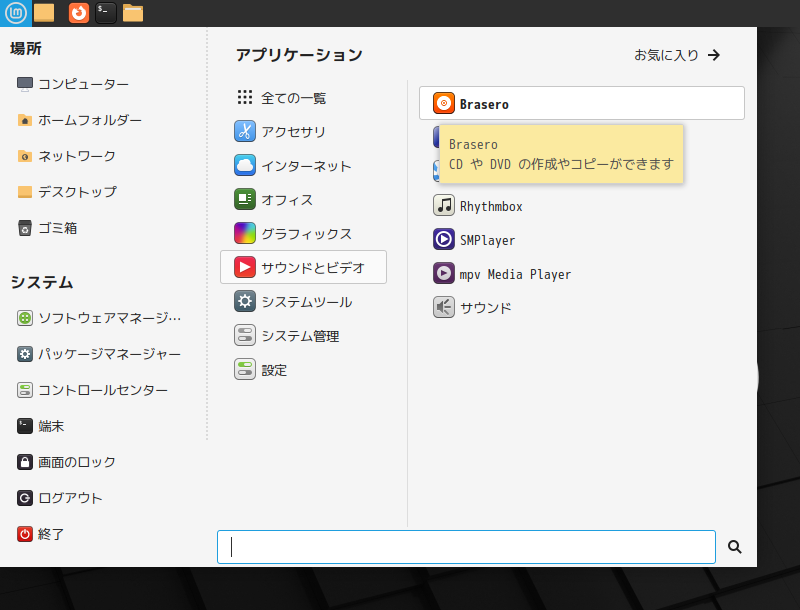The height and width of the screenshot is (610, 800).
Task: Click the ログアウト icon
Action: point(24,498)
